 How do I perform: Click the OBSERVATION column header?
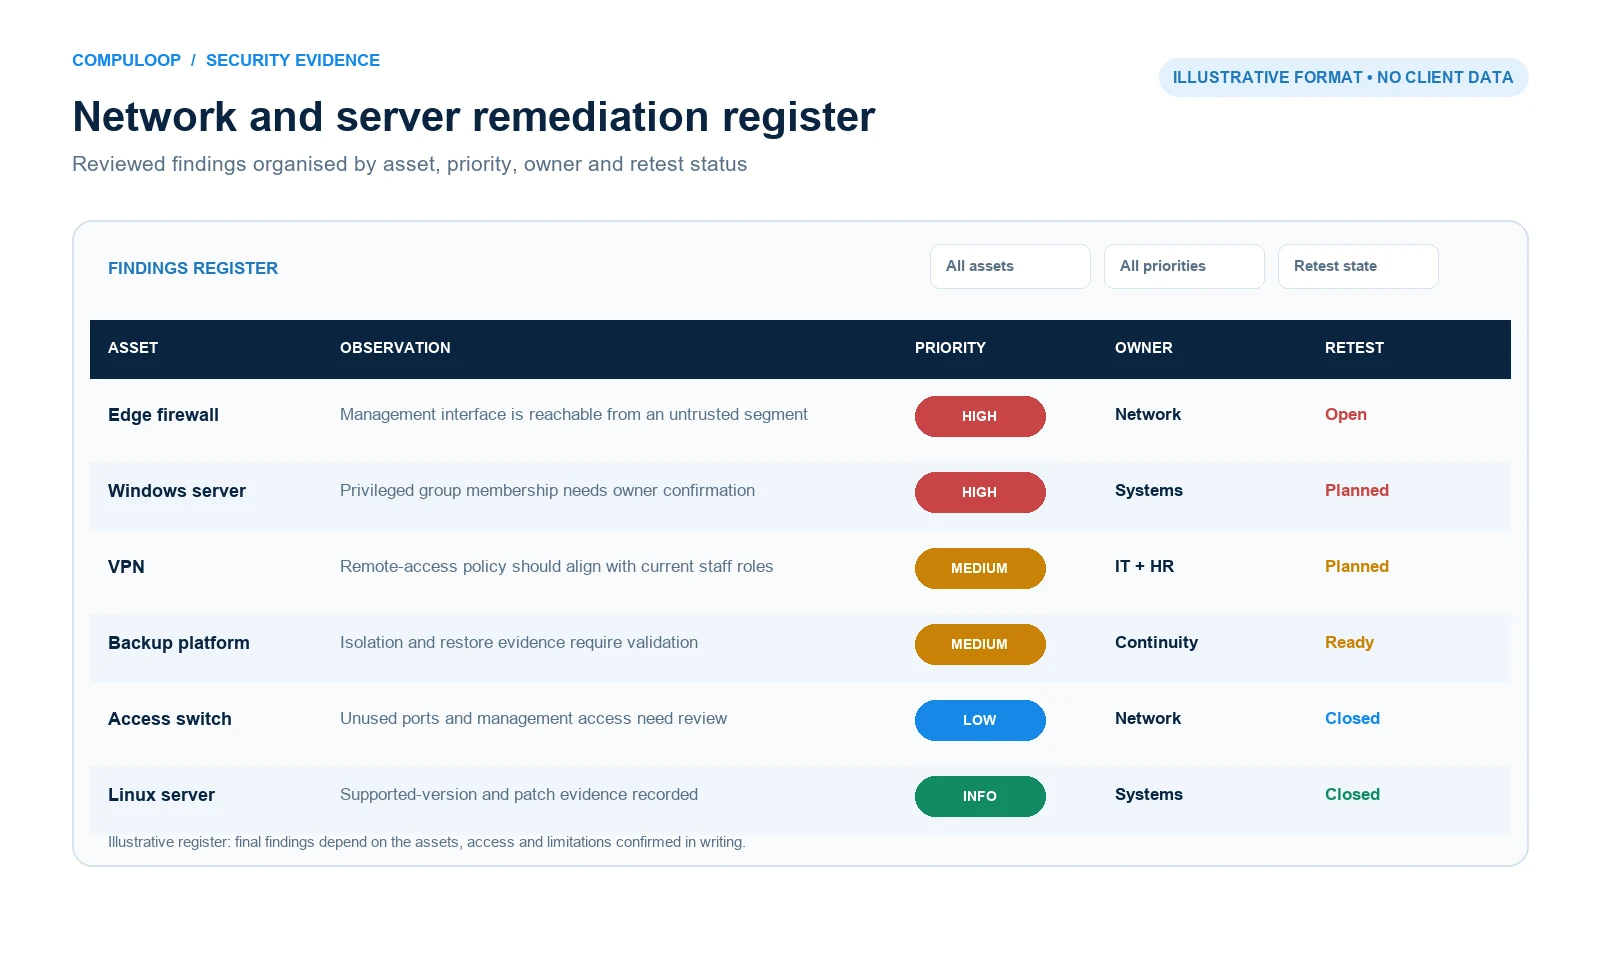[395, 348]
